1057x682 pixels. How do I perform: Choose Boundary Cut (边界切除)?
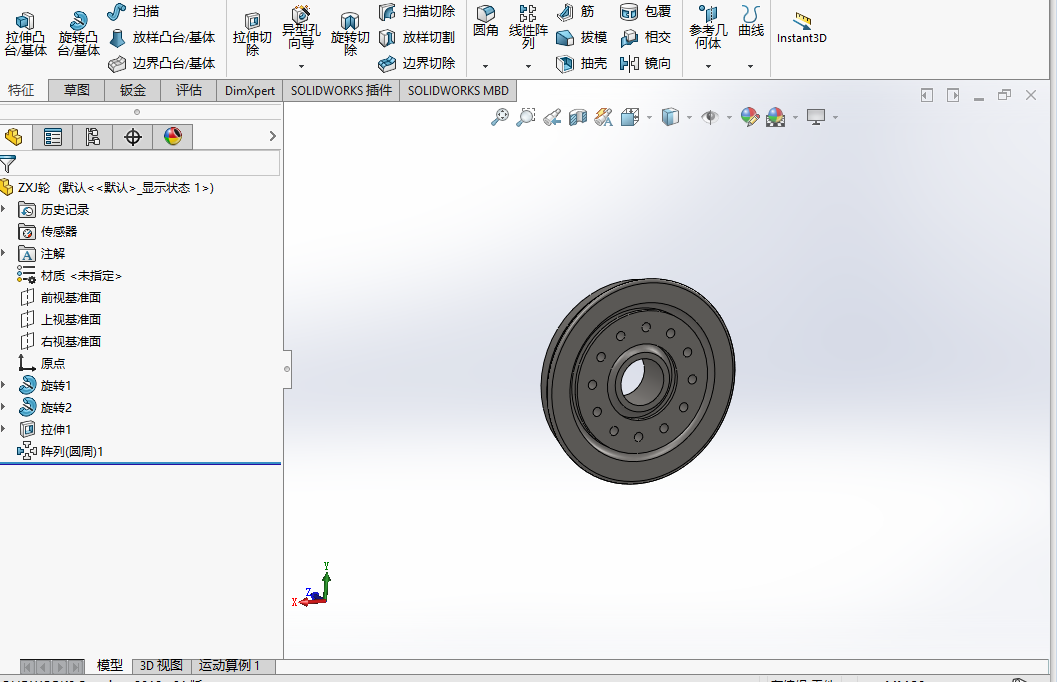coord(417,63)
